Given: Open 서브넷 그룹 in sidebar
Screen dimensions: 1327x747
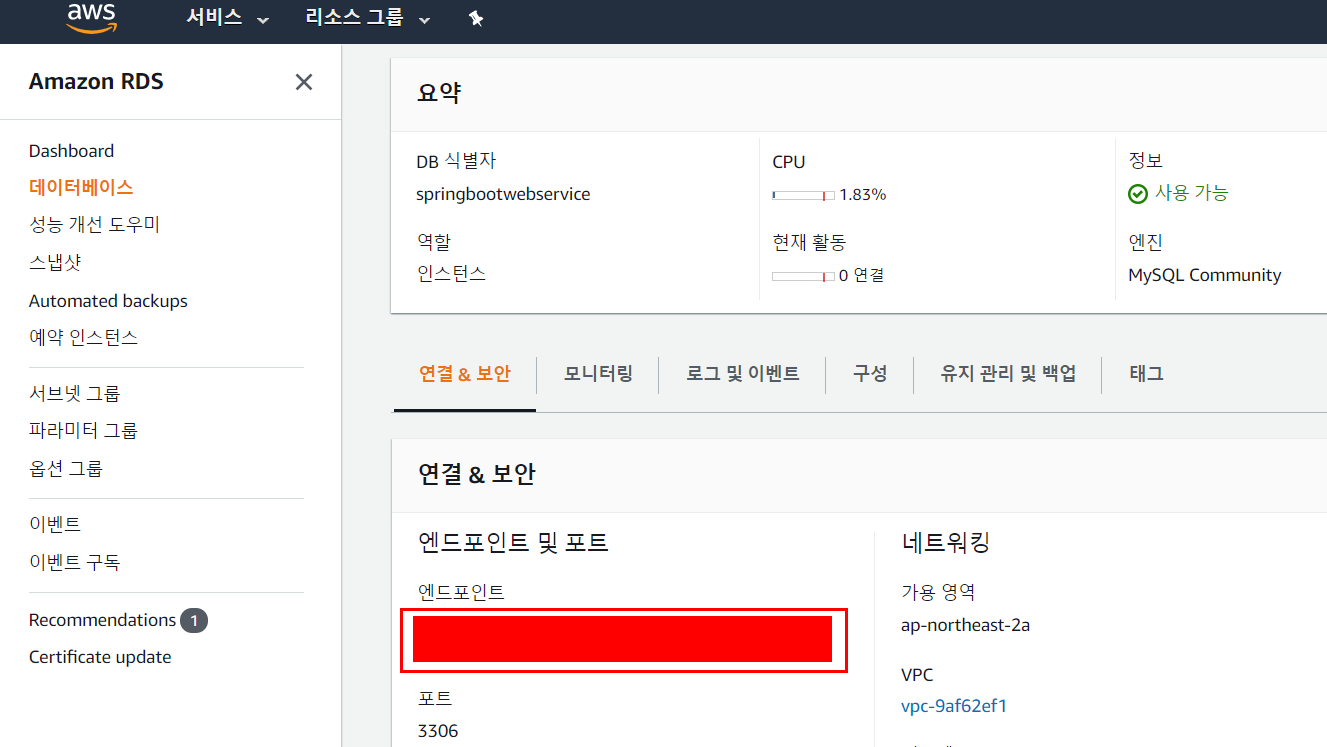Looking at the screenshot, I should pyautogui.click(x=75, y=394).
